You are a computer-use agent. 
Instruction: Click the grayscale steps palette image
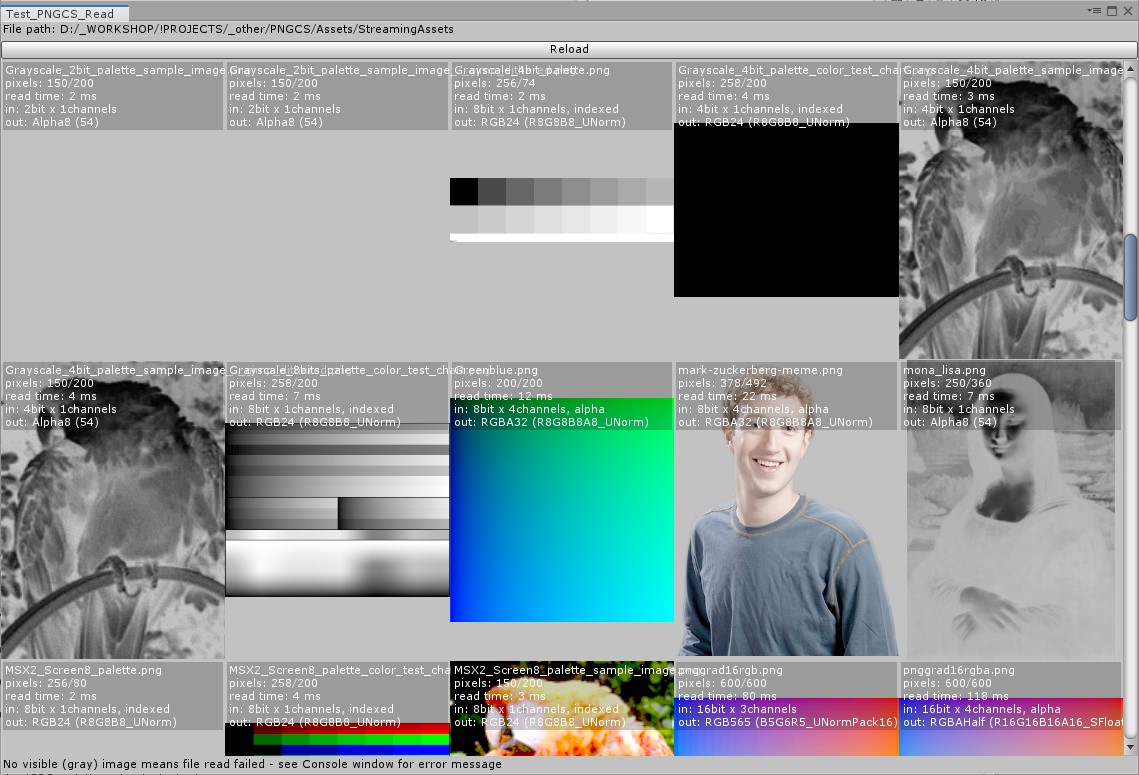click(562, 210)
